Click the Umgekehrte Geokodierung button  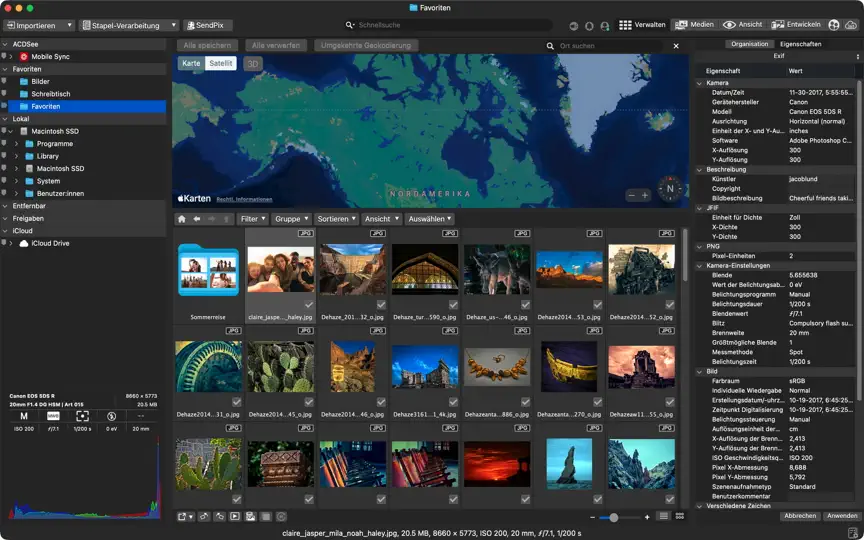(x=366, y=46)
